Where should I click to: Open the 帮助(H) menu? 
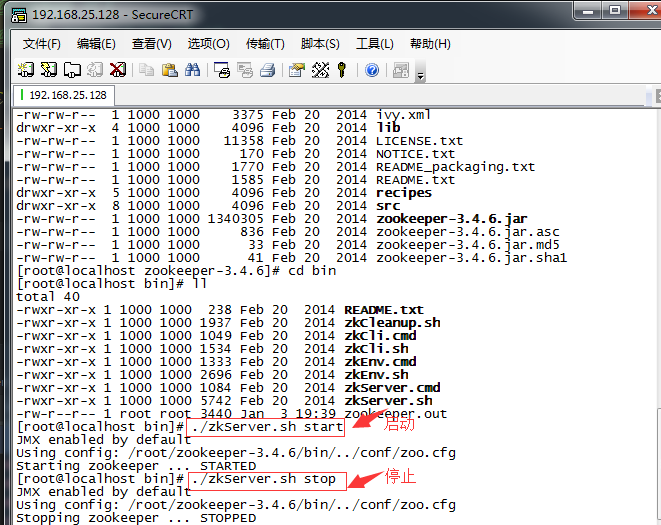430,43
